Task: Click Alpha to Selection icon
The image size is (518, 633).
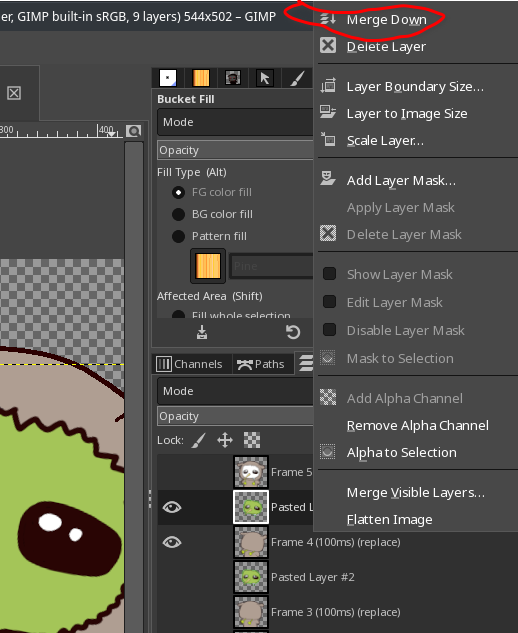Action: pyautogui.click(x=328, y=452)
